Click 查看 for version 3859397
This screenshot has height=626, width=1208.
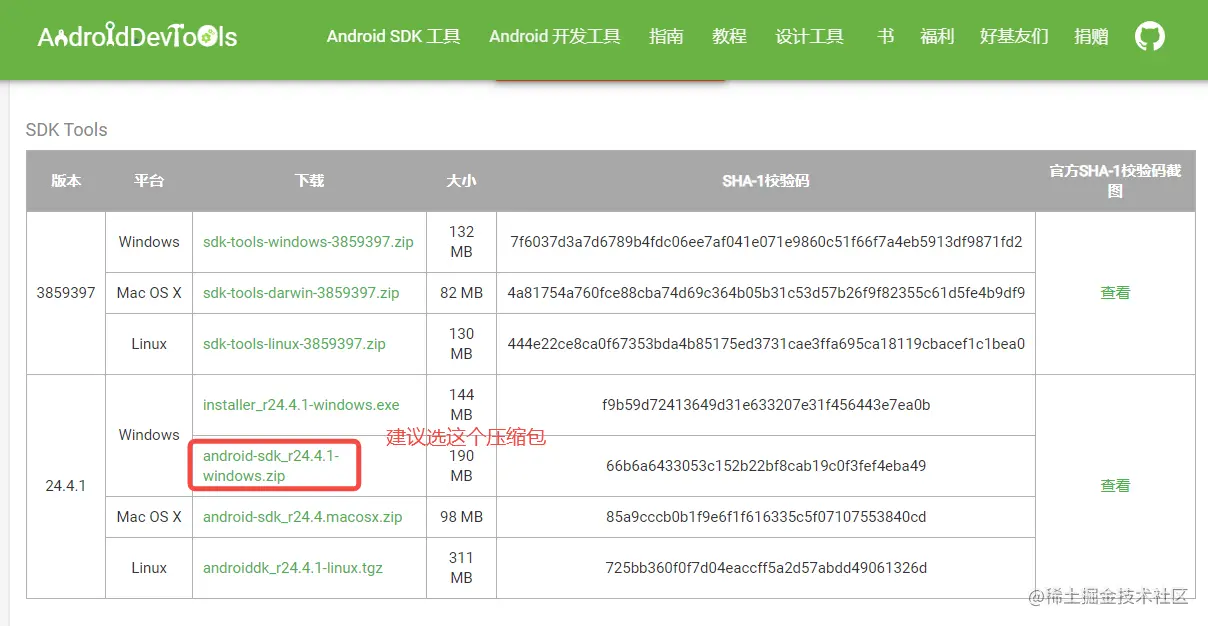tap(1115, 293)
